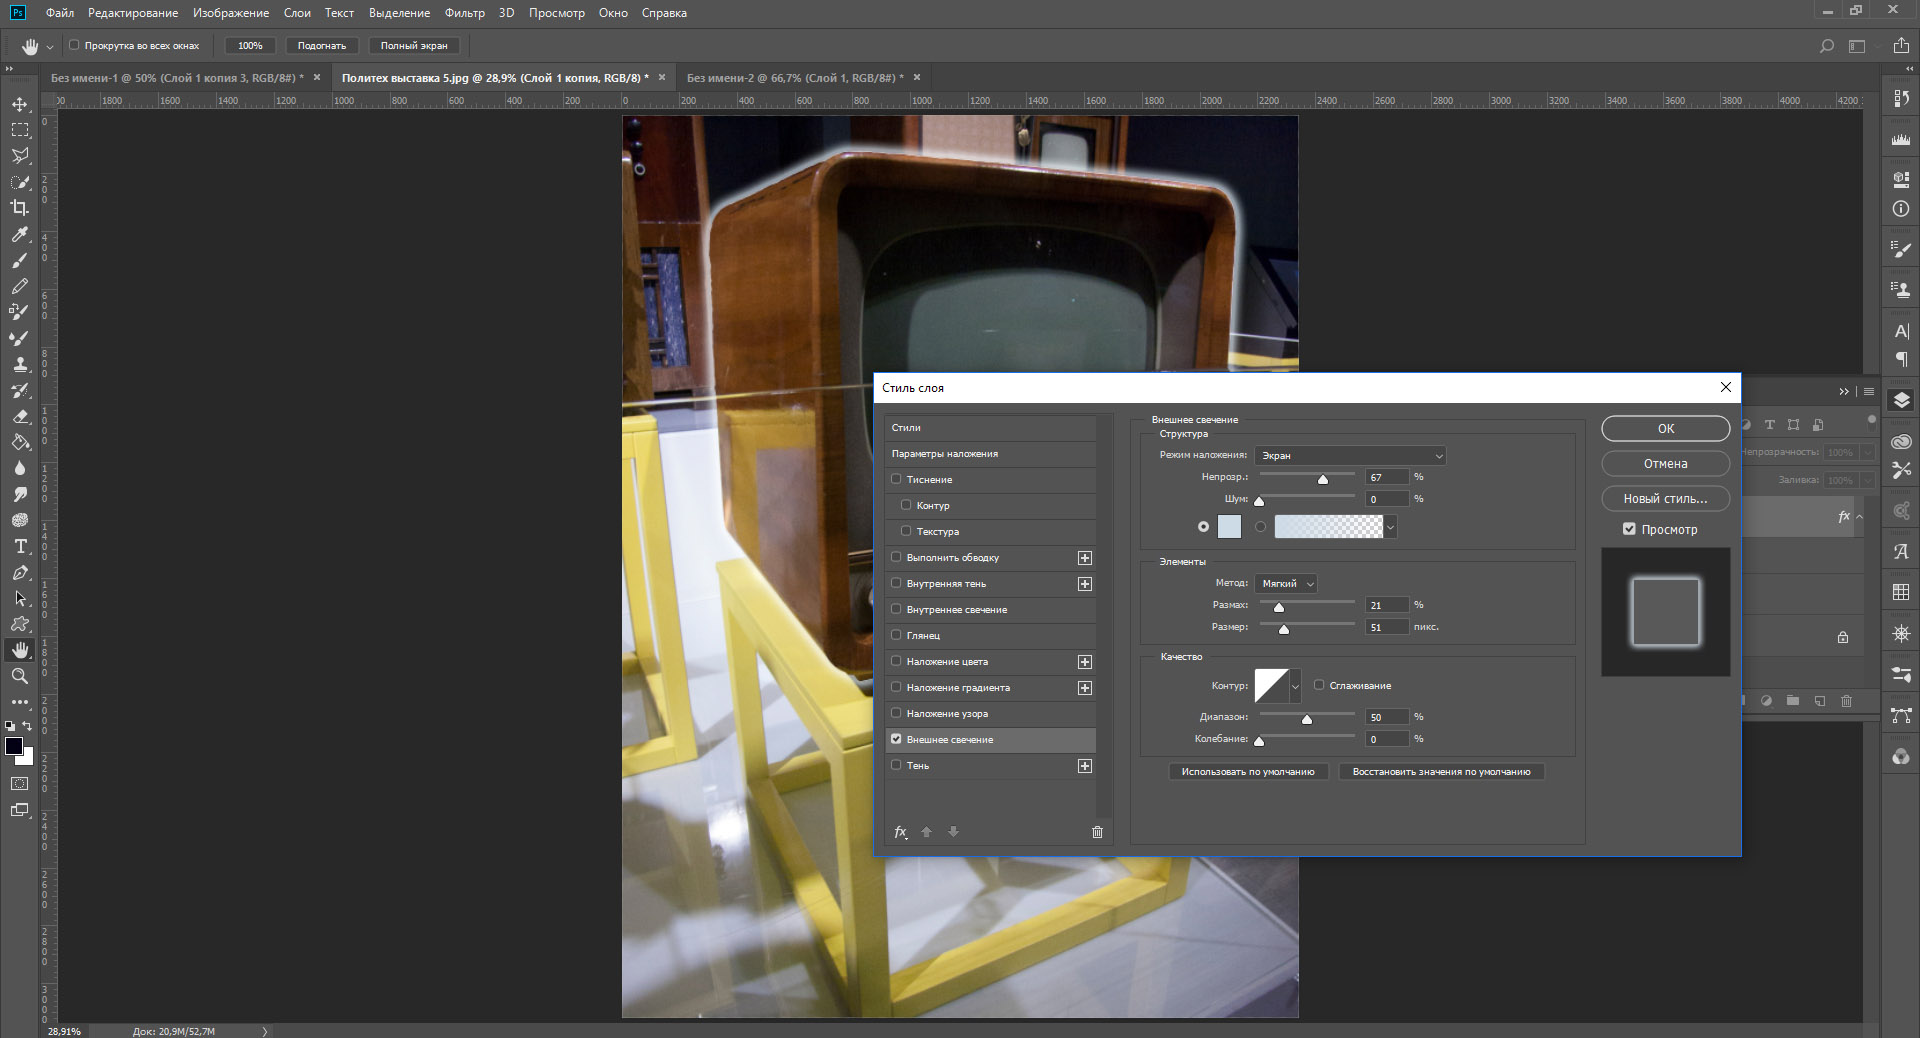Enable the Внутреннее свечение checkbox
Image resolution: width=1920 pixels, height=1038 pixels.
point(896,609)
